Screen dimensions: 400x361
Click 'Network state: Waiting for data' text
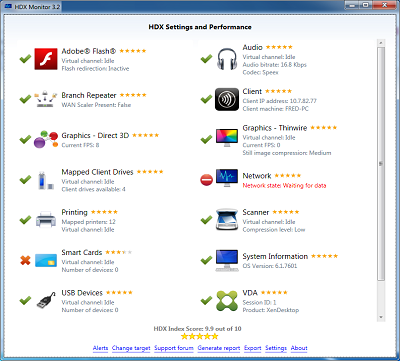coord(284,185)
